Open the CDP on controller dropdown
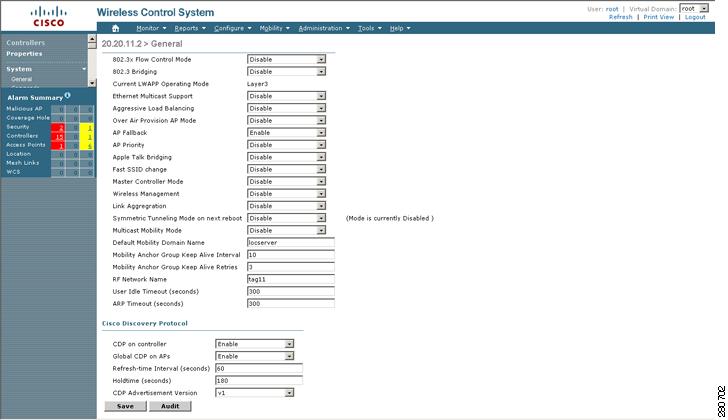Screen dimensions: 728x420 254,344
